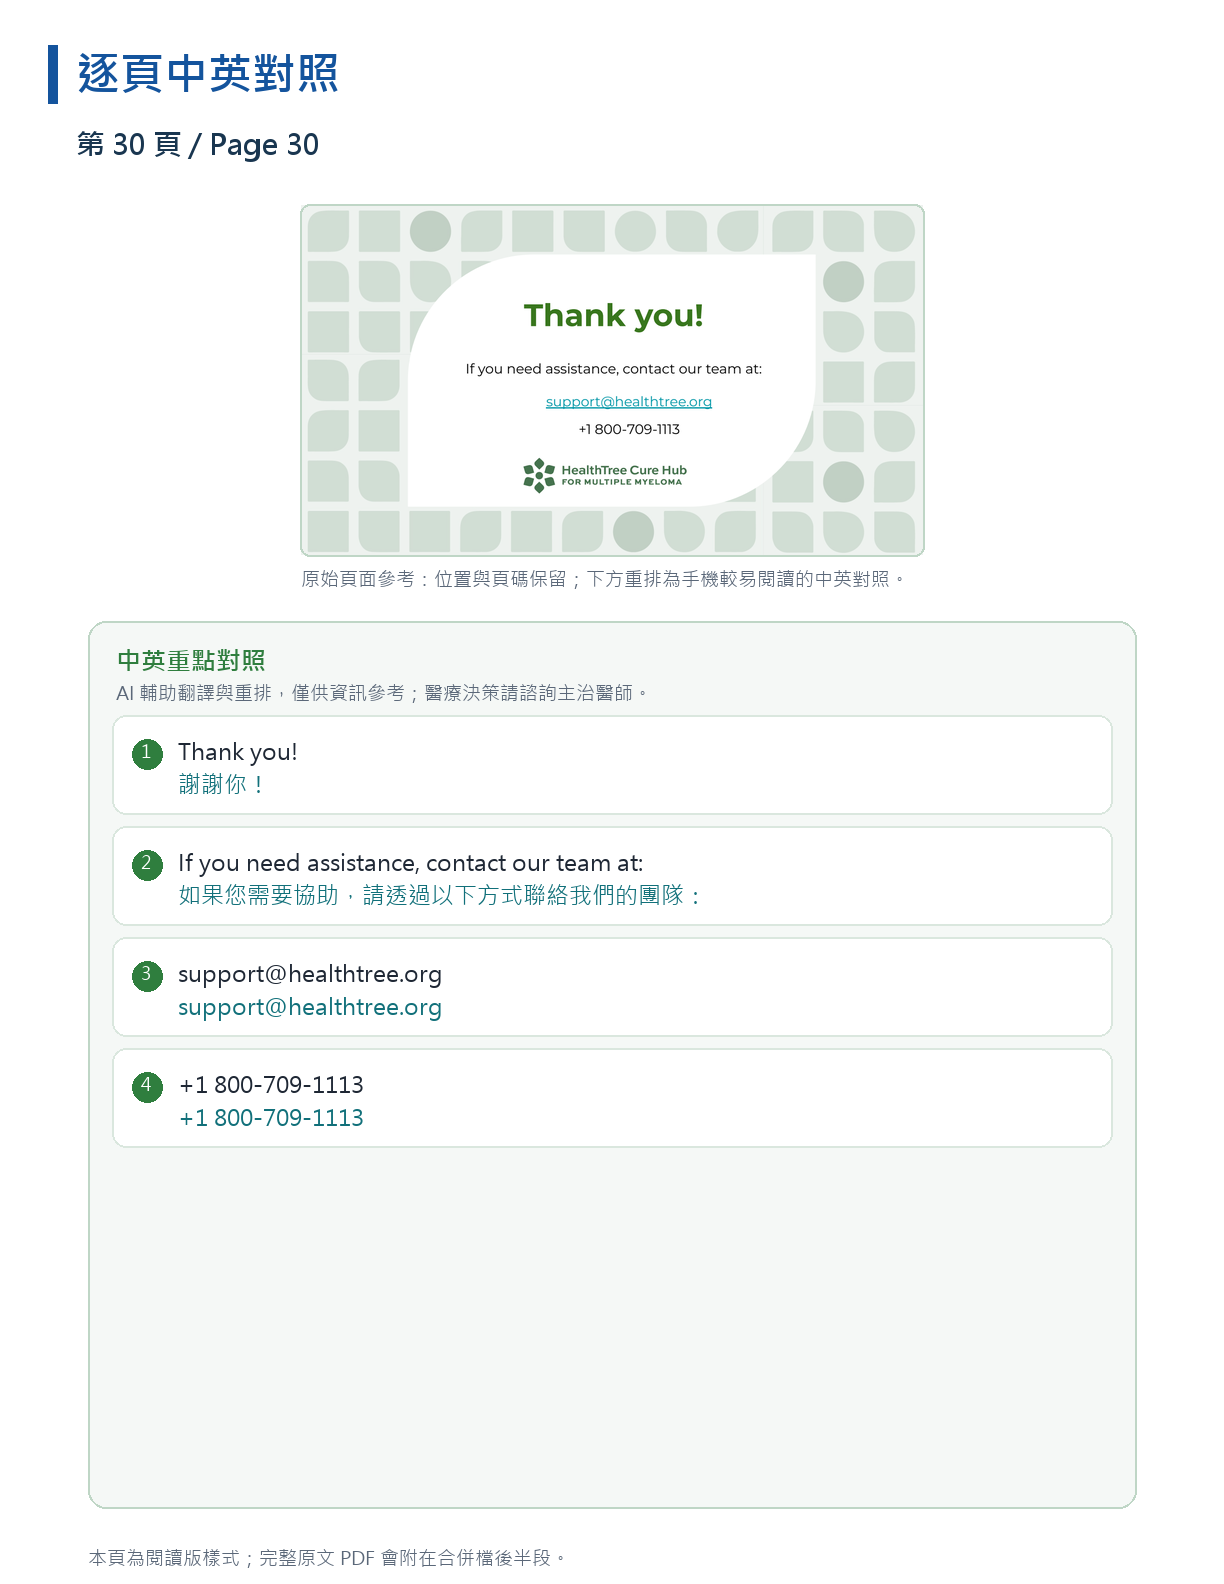Viewport: 1224px width, 1584px height.
Task: Select the 'If you need assistance' card
Action: 612,876
